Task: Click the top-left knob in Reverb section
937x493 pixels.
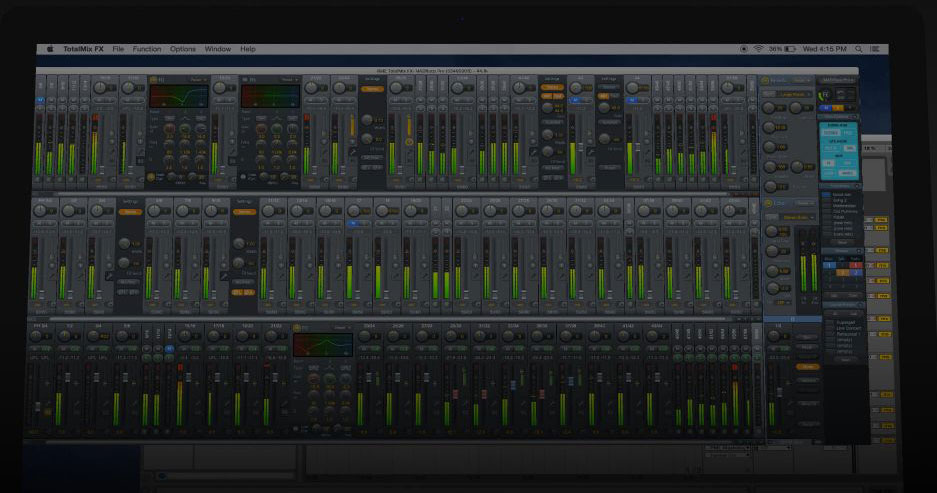Action: pos(769,108)
